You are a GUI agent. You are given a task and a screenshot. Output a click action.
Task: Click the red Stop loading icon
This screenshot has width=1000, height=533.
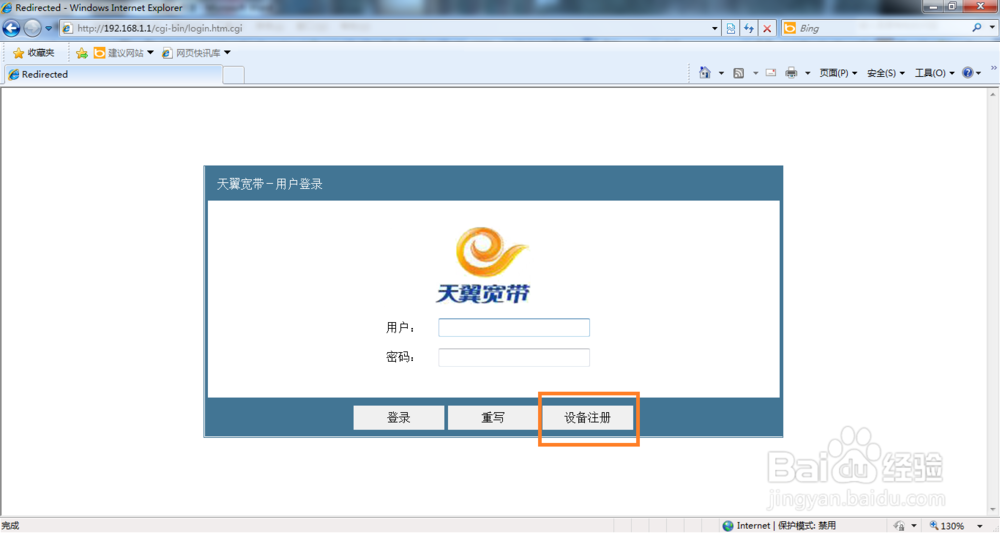click(x=767, y=28)
